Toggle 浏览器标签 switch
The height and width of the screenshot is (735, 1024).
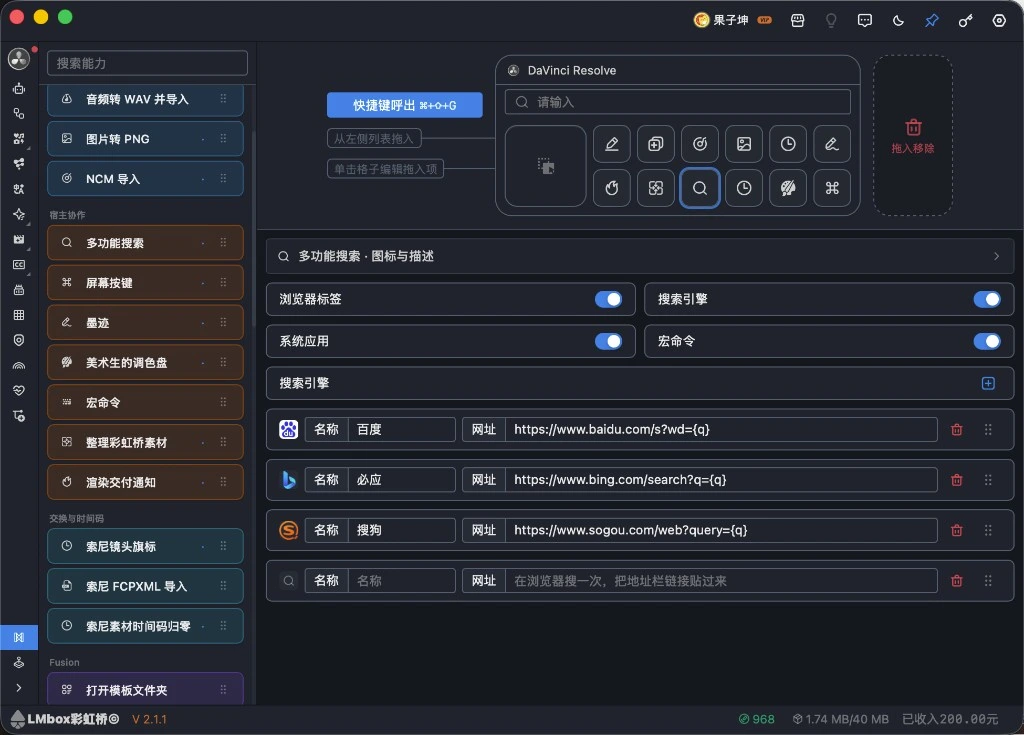(x=608, y=299)
